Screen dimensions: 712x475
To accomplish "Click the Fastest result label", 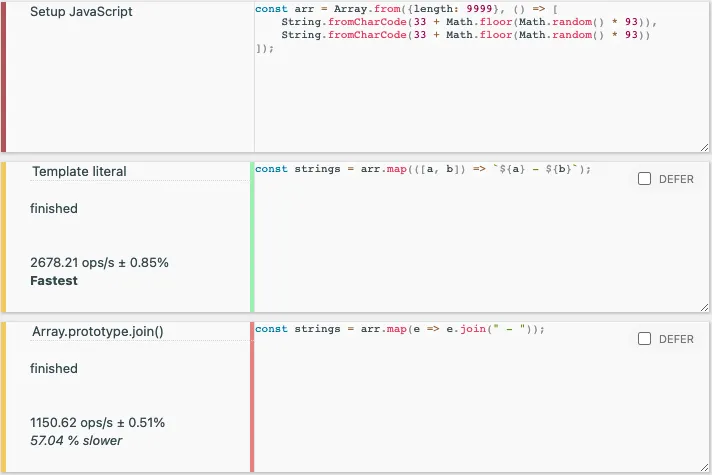I will pyautogui.click(x=54, y=281).
